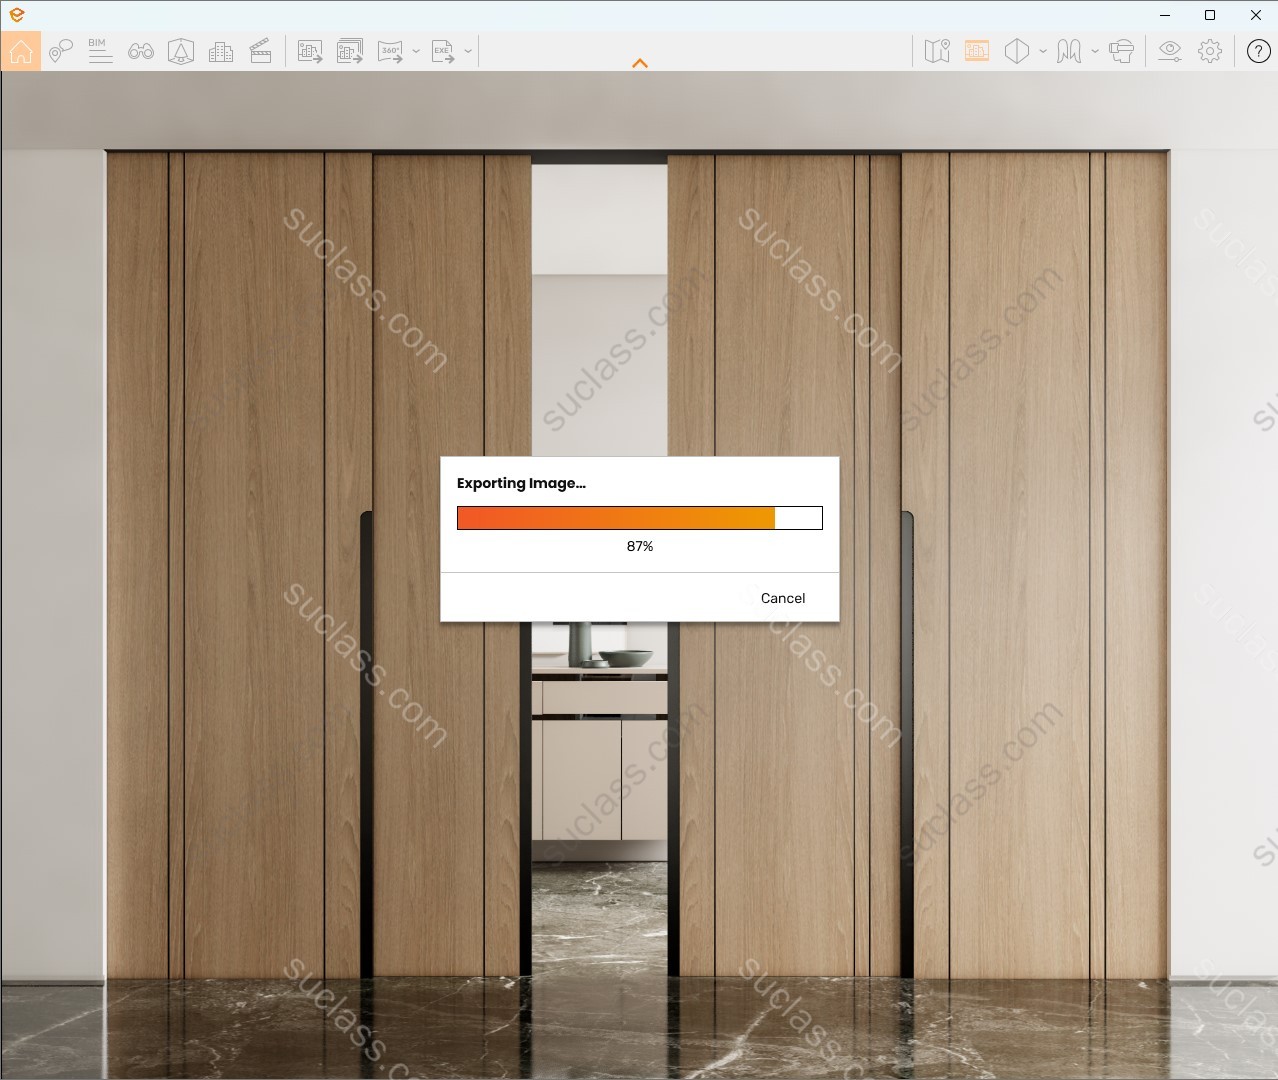Open the Video Editor clapperboard icon

pyautogui.click(x=261, y=51)
